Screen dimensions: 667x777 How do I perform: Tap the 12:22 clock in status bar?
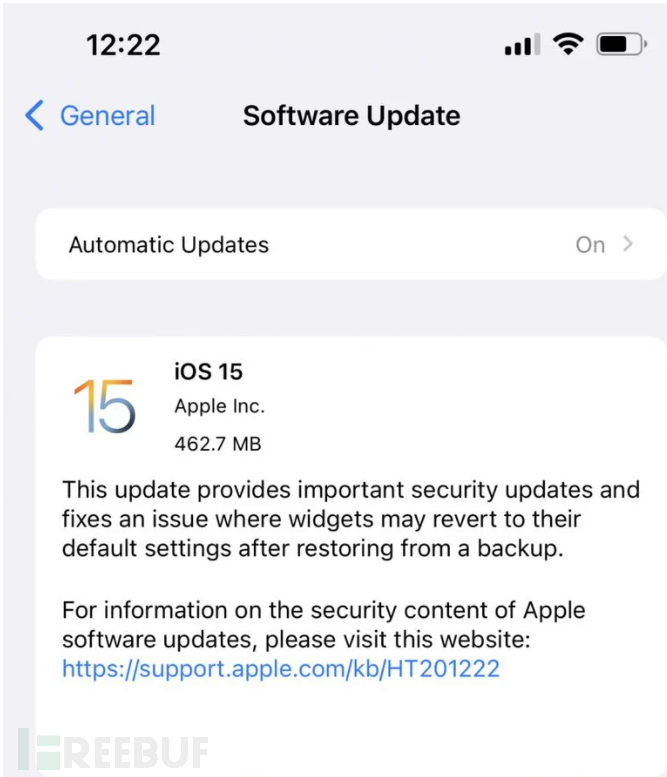tap(123, 45)
